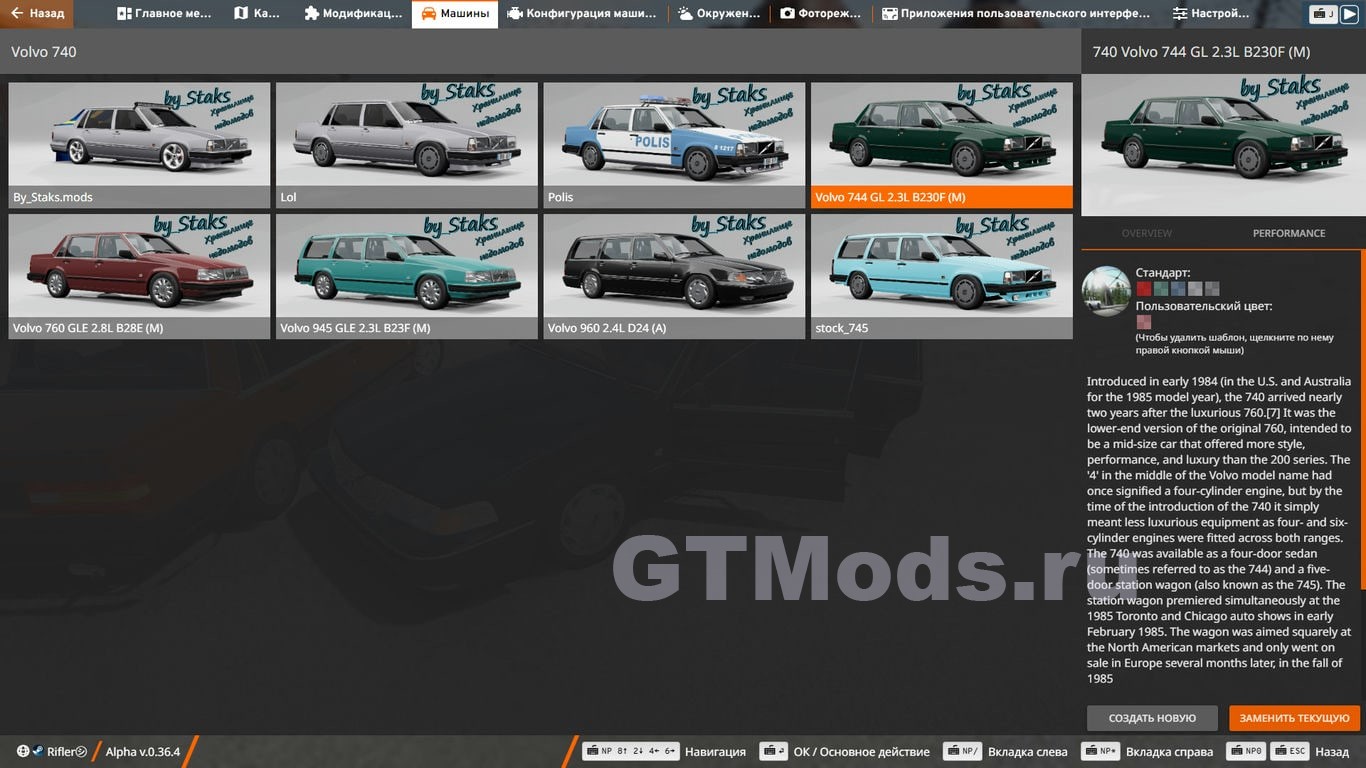1366x768 pixels.
Task: Open the Настройки tab
Action: click(x=1211, y=14)
